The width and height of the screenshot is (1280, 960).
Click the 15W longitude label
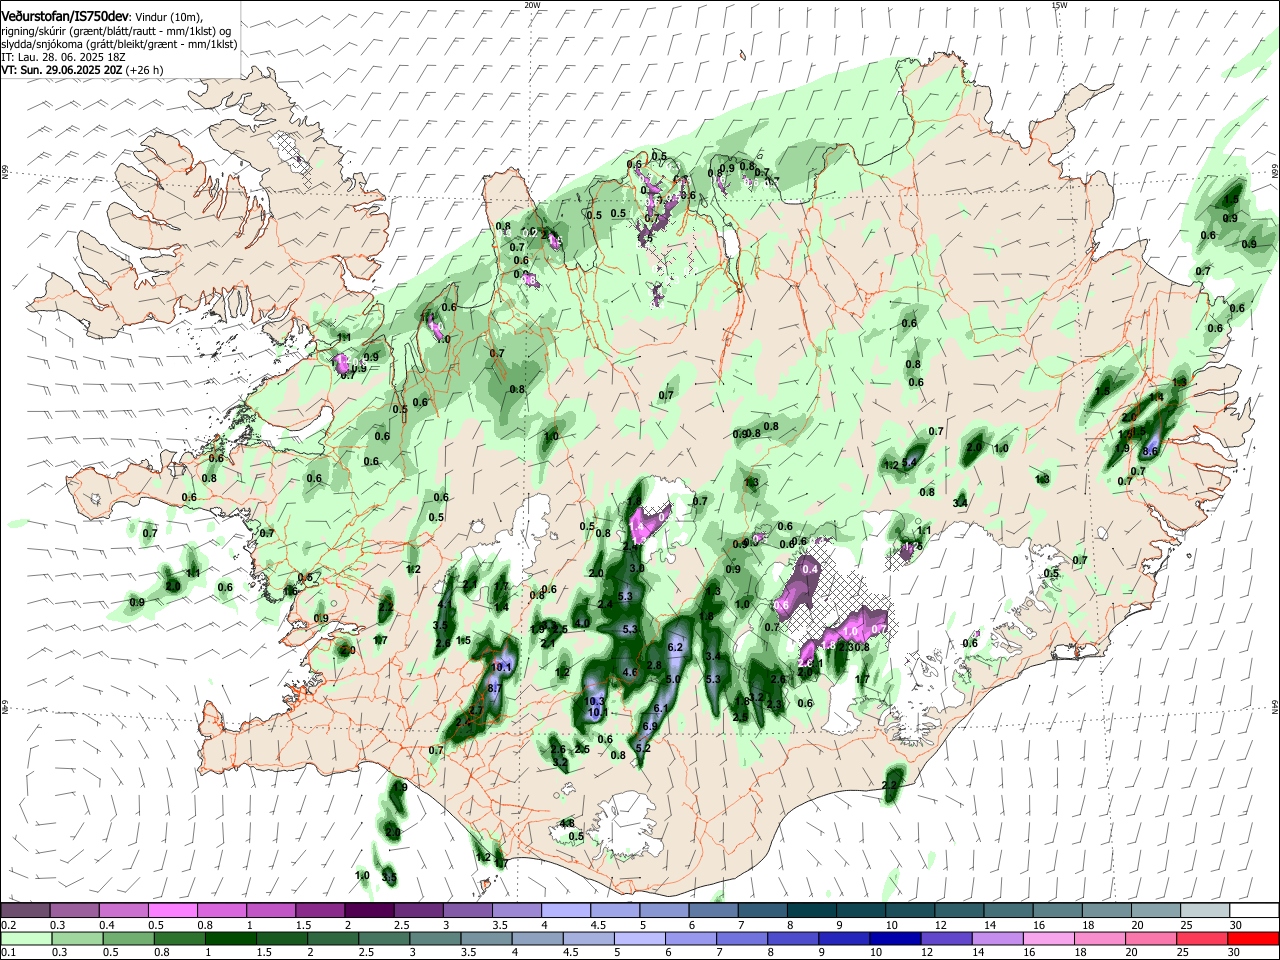pyautogui.click(x=1059, y=5)
